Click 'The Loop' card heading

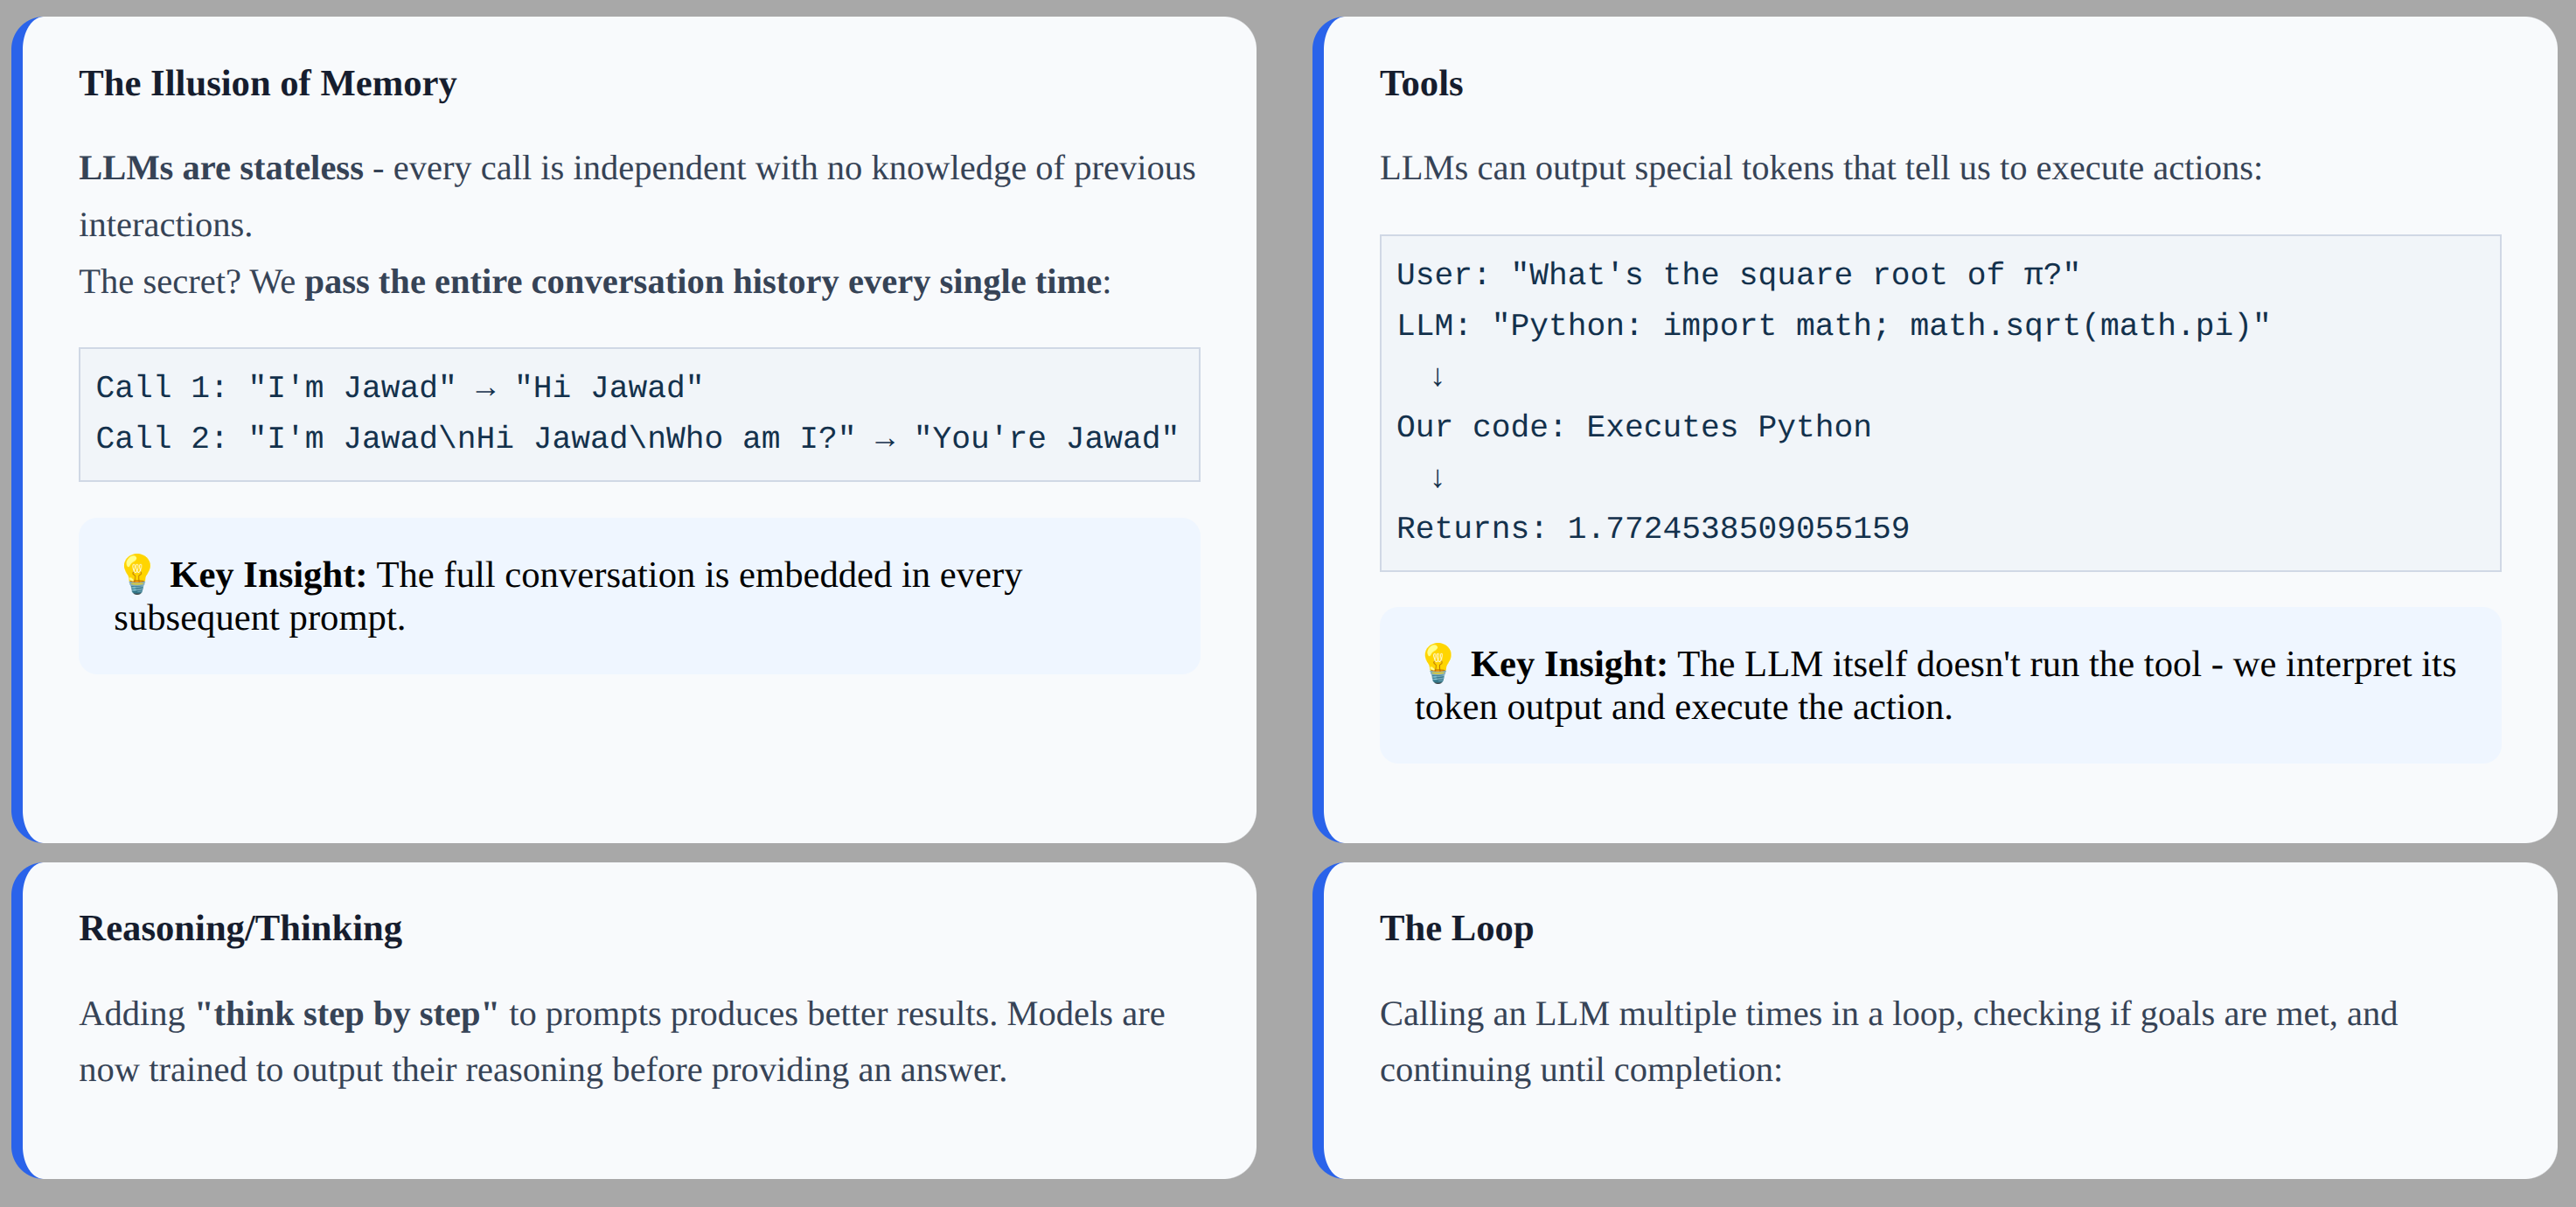point(1456,928)
